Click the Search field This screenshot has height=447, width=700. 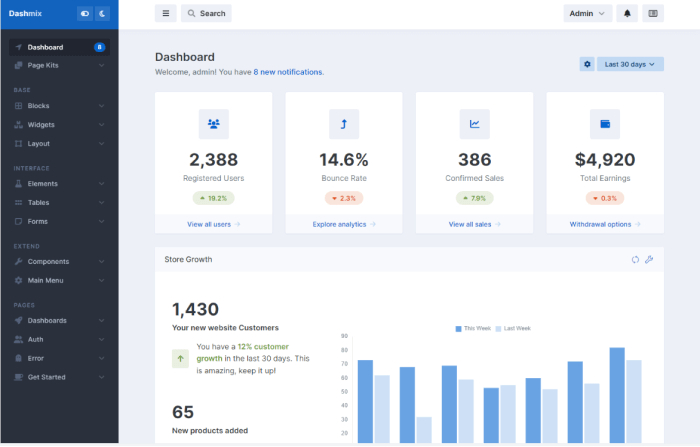click(206, 13)
